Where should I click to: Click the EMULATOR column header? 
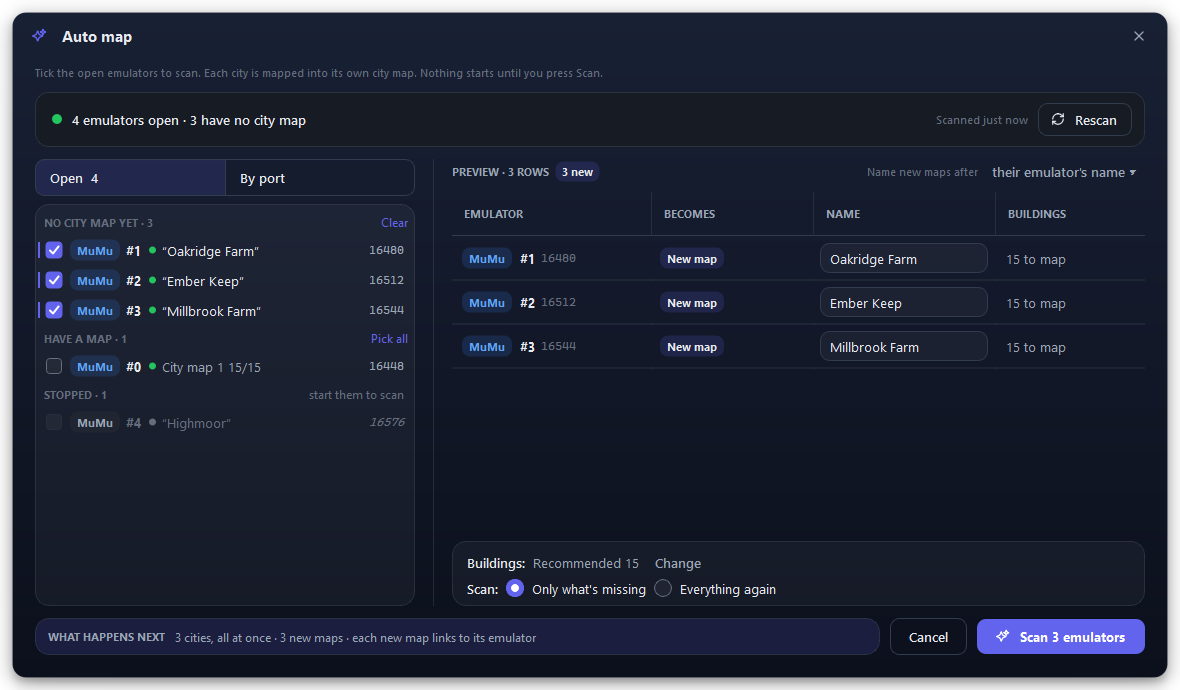point(494,214)
